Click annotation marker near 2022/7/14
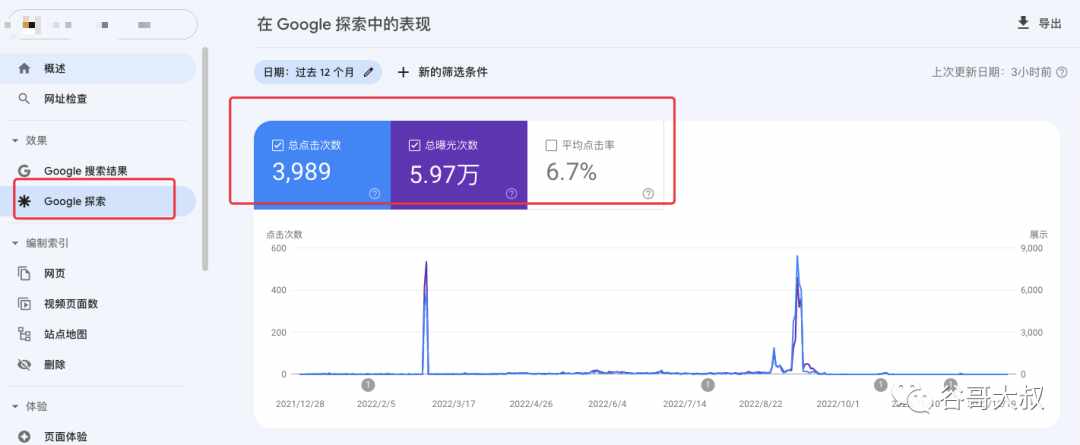 pos(707,384)
